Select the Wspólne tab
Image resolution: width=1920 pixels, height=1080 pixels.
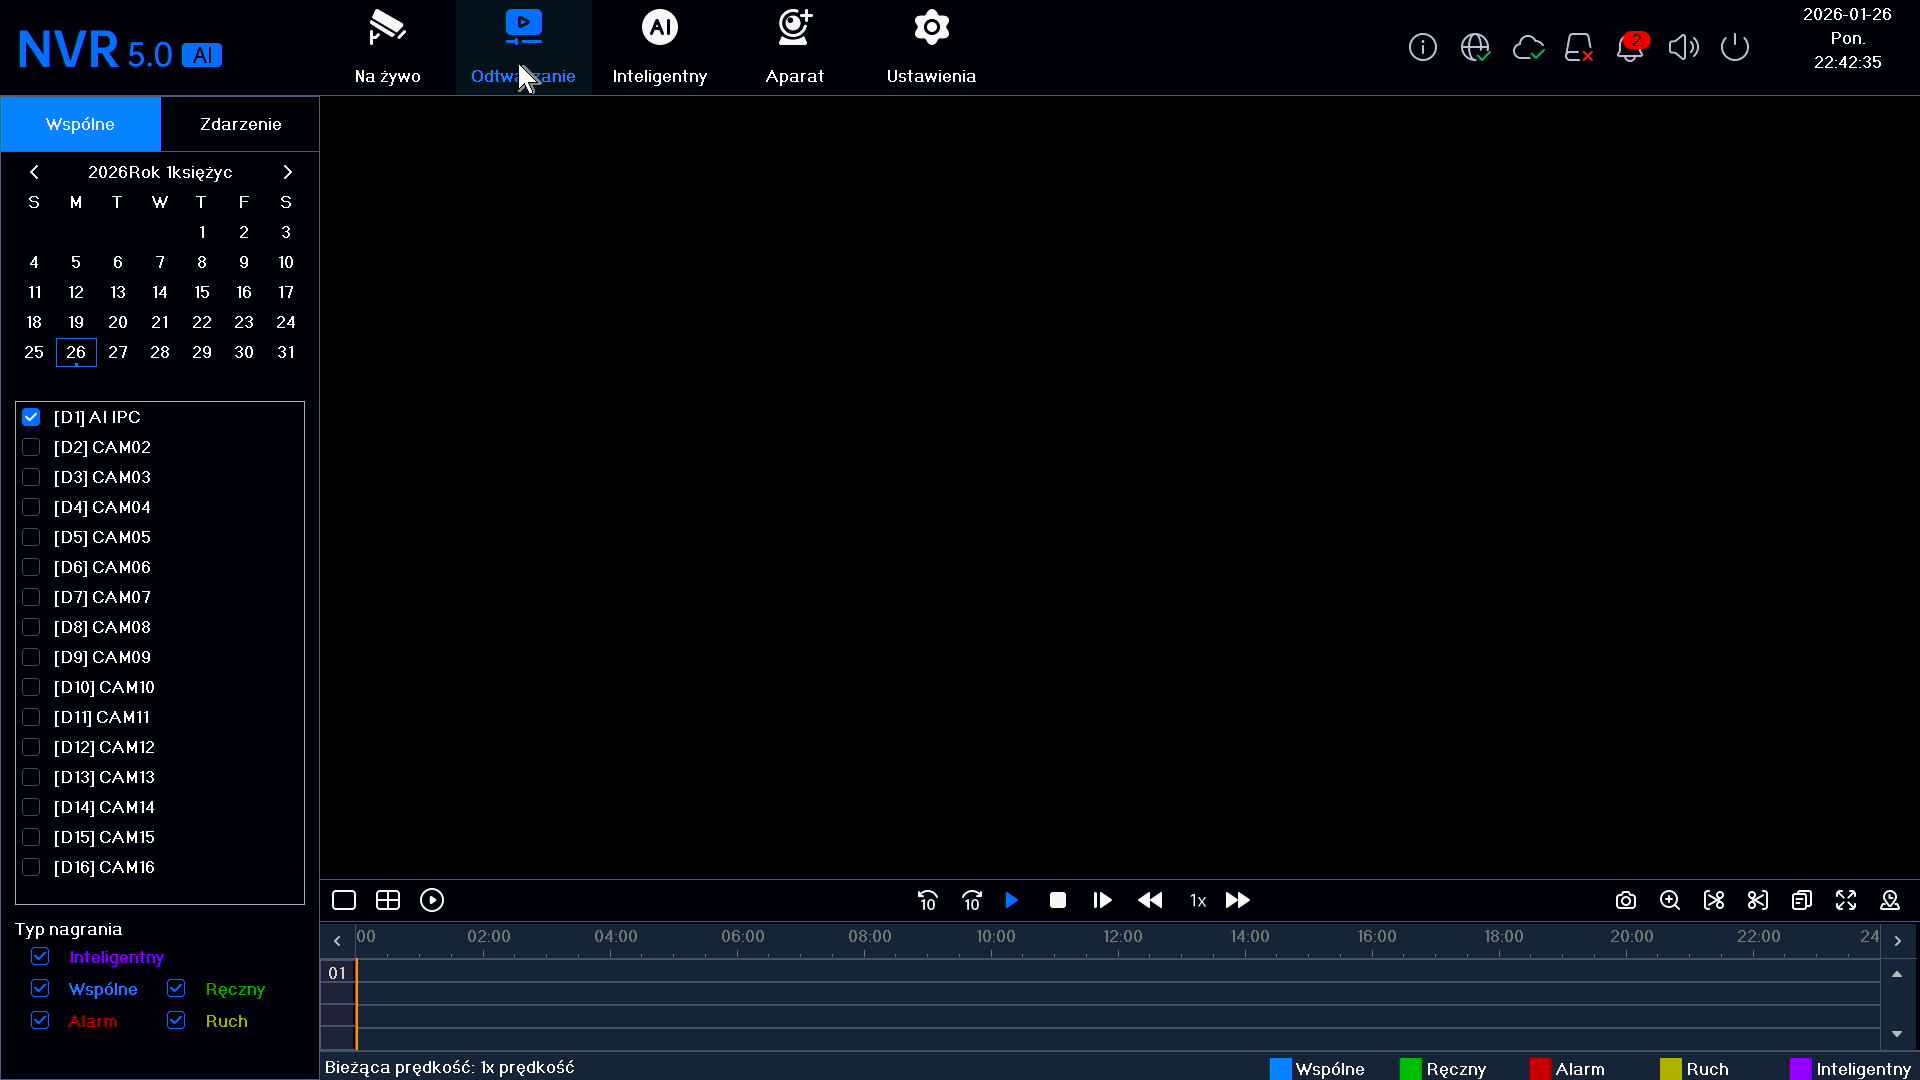[x=80, y=124]
